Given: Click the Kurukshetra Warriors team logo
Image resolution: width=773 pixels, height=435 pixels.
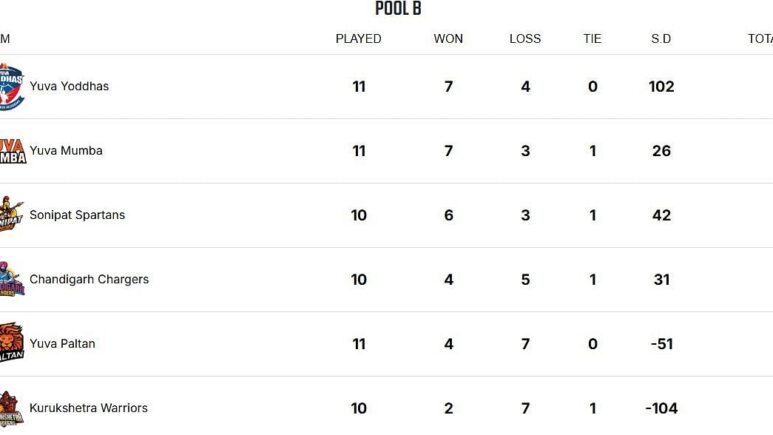Looking at the screenshot, I should 12,408.
